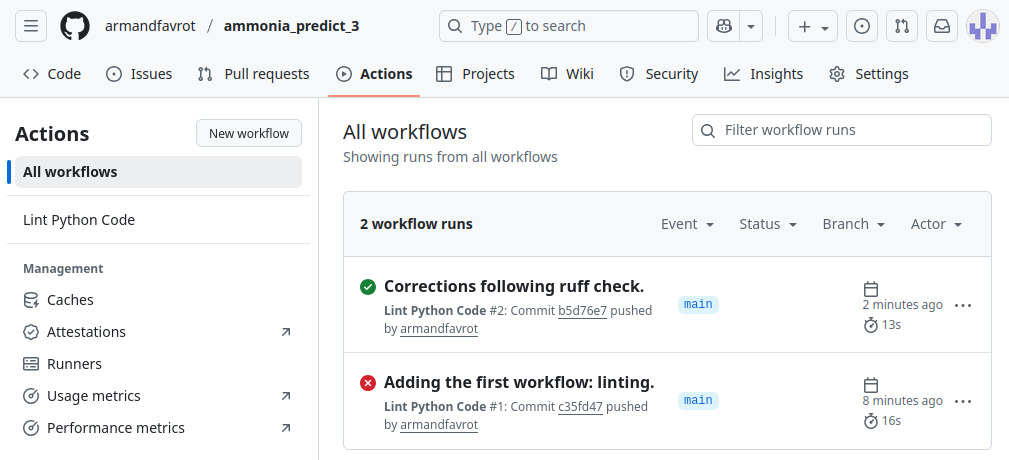Open the create new plus dropdown
This screenshot has width=1009, height=460.
pos(812,26)
